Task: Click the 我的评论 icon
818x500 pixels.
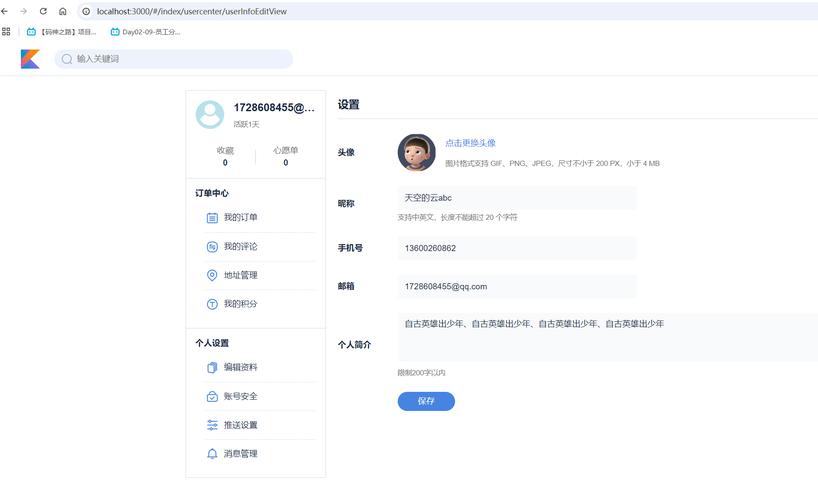Action: click(x=212, y=247)
